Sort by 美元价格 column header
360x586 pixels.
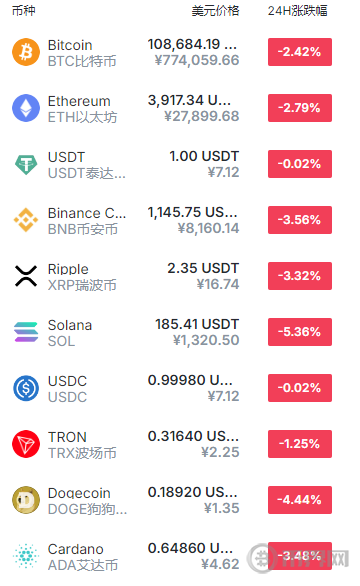215,11
